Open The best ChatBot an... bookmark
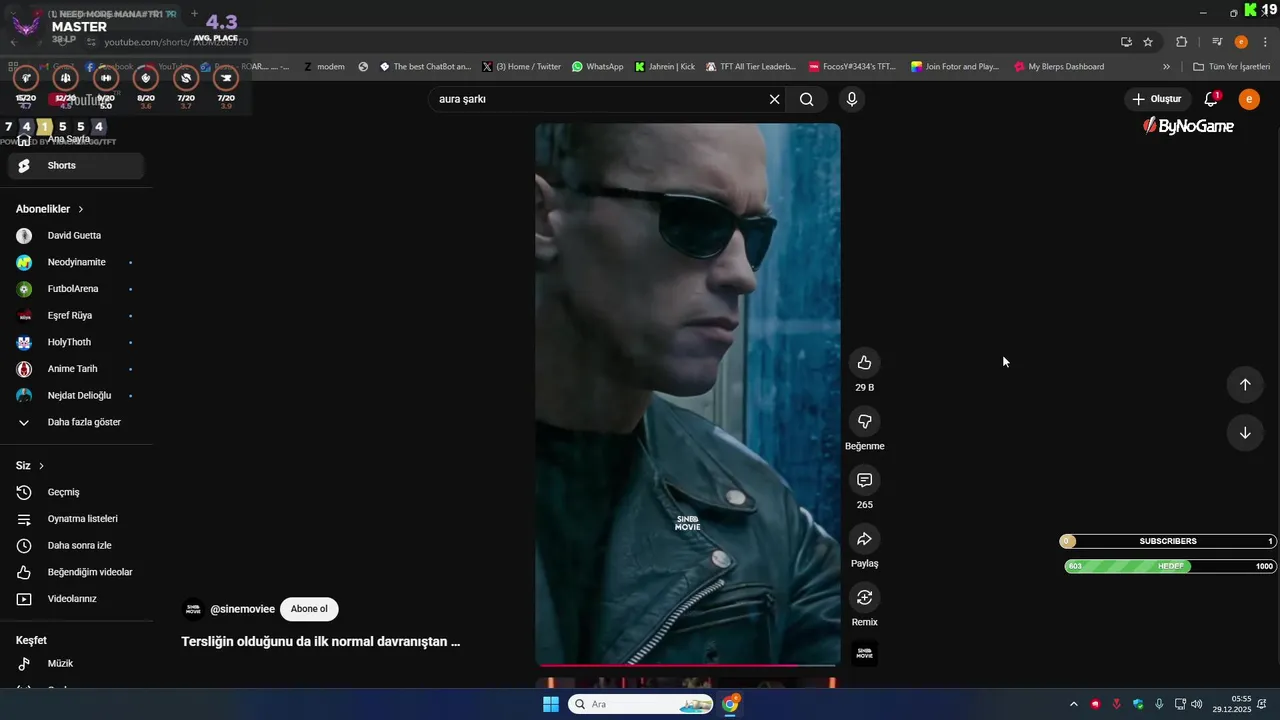Screen dimensions: 1280x720 coord(424,67)
